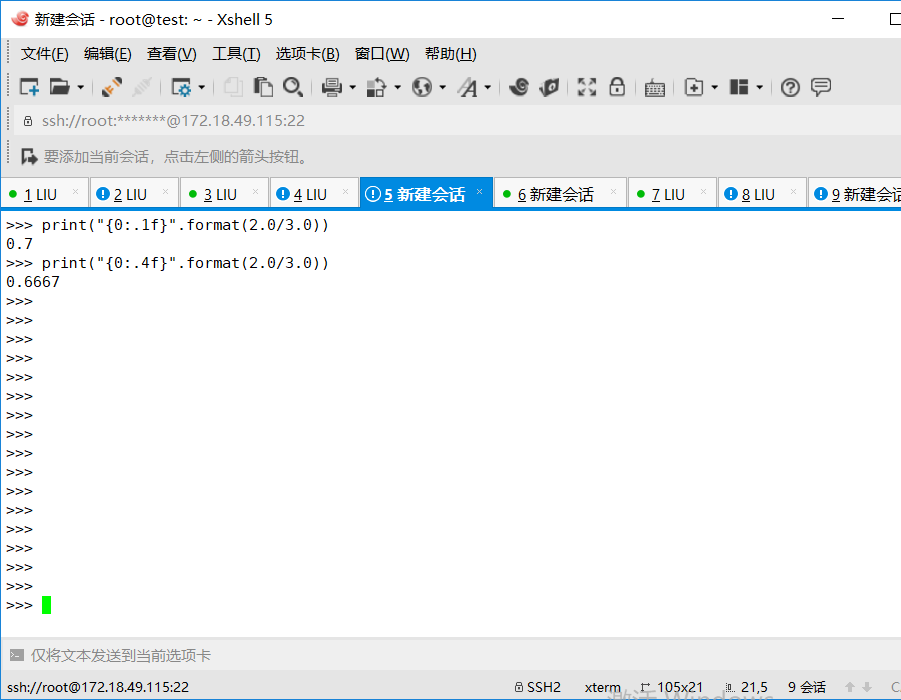This screenshot has width=901, height=700.
Task: Expand the globe encoding dropdown arrow
Action: point(442,88)
